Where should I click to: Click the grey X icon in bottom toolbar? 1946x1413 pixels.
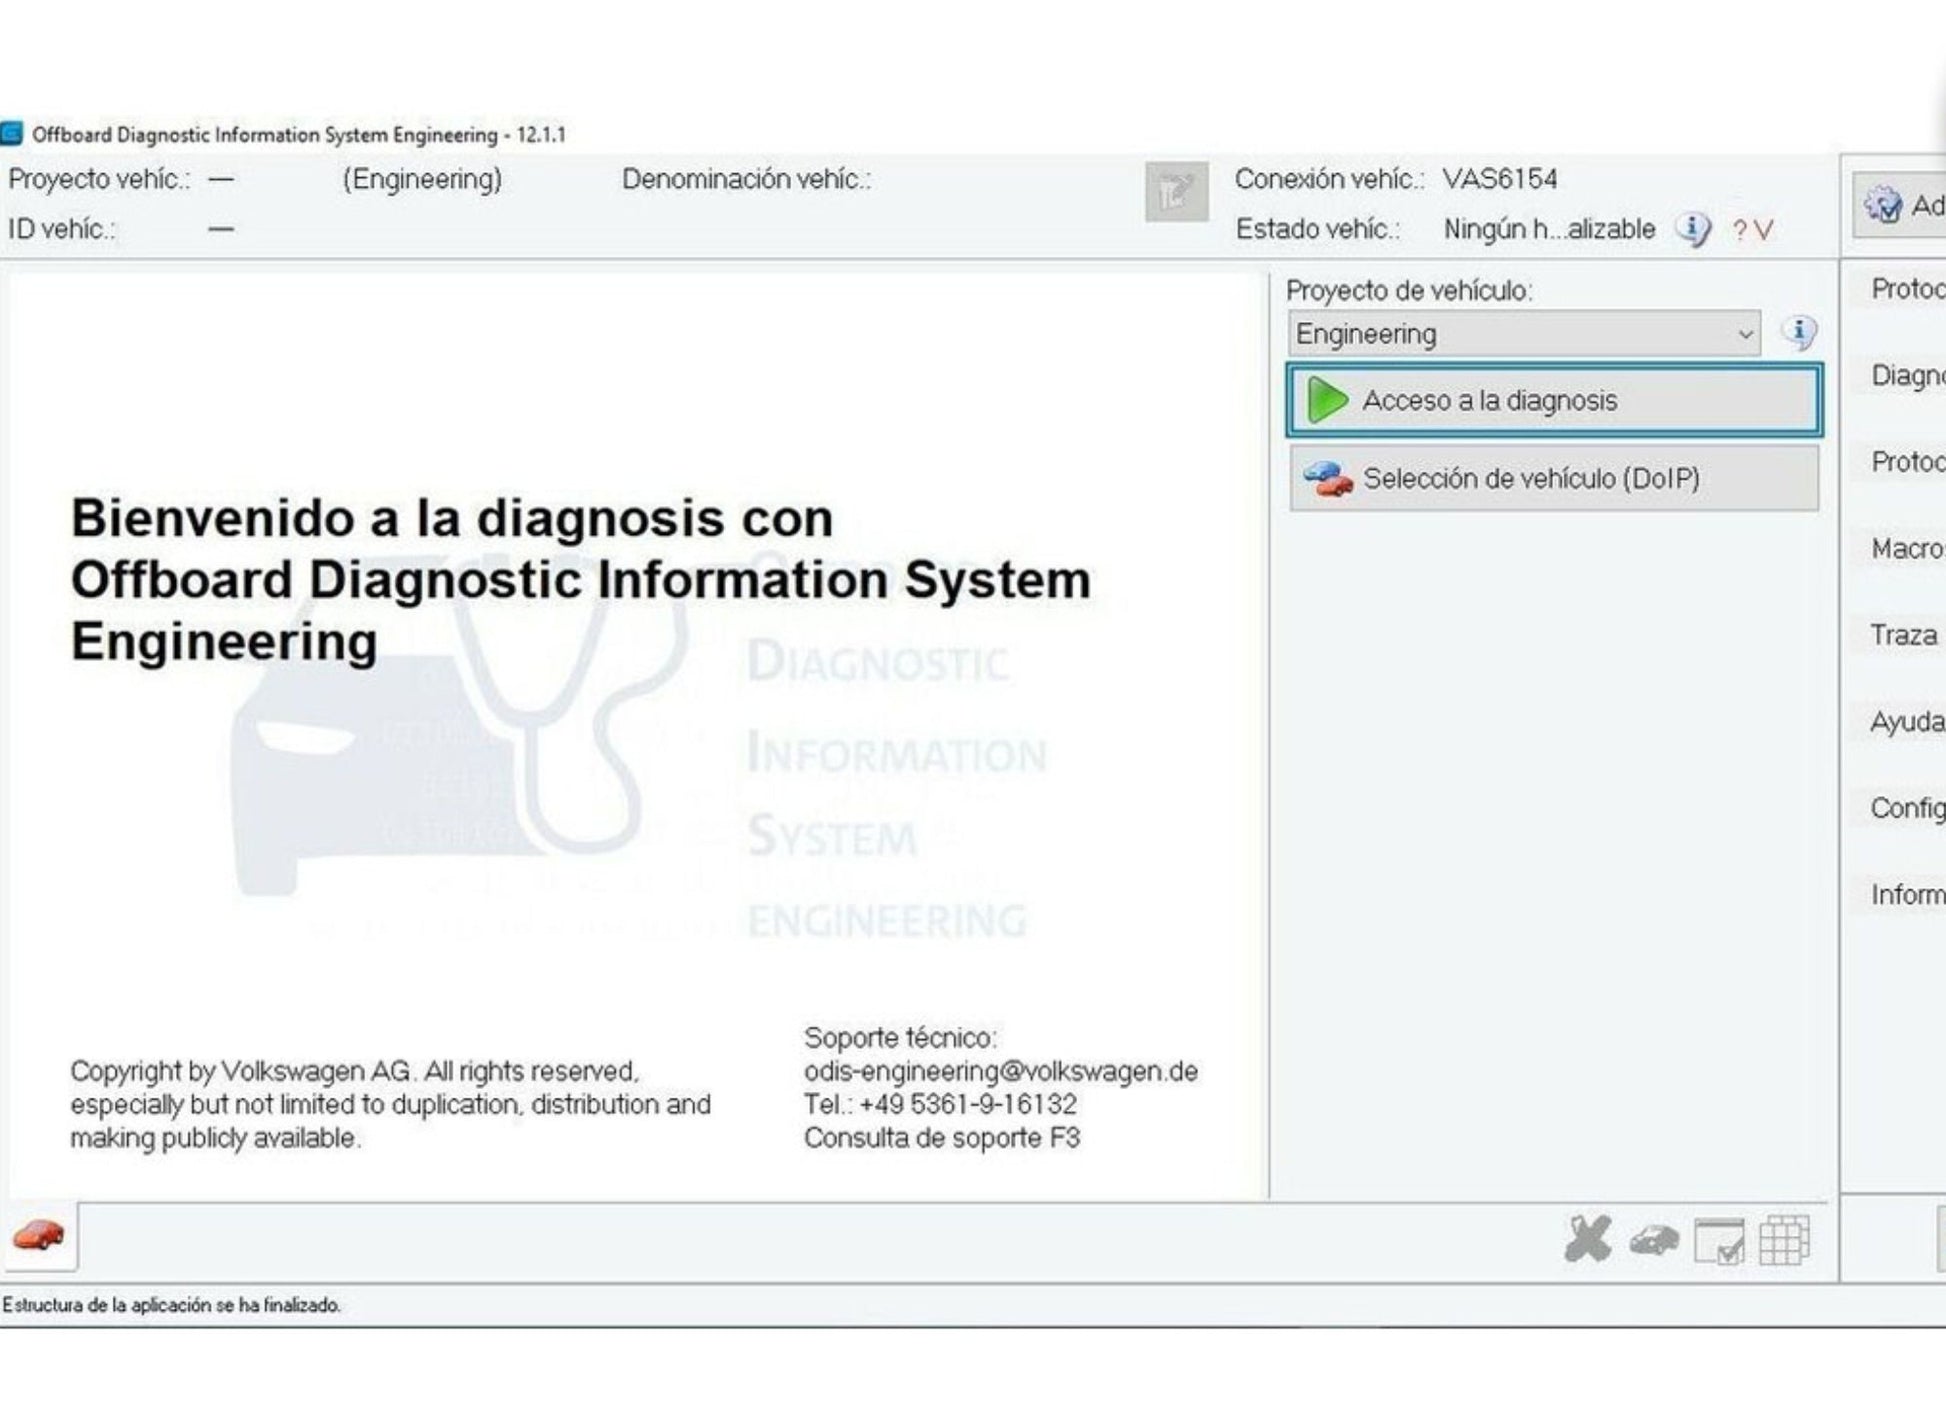[1587, 1240]
